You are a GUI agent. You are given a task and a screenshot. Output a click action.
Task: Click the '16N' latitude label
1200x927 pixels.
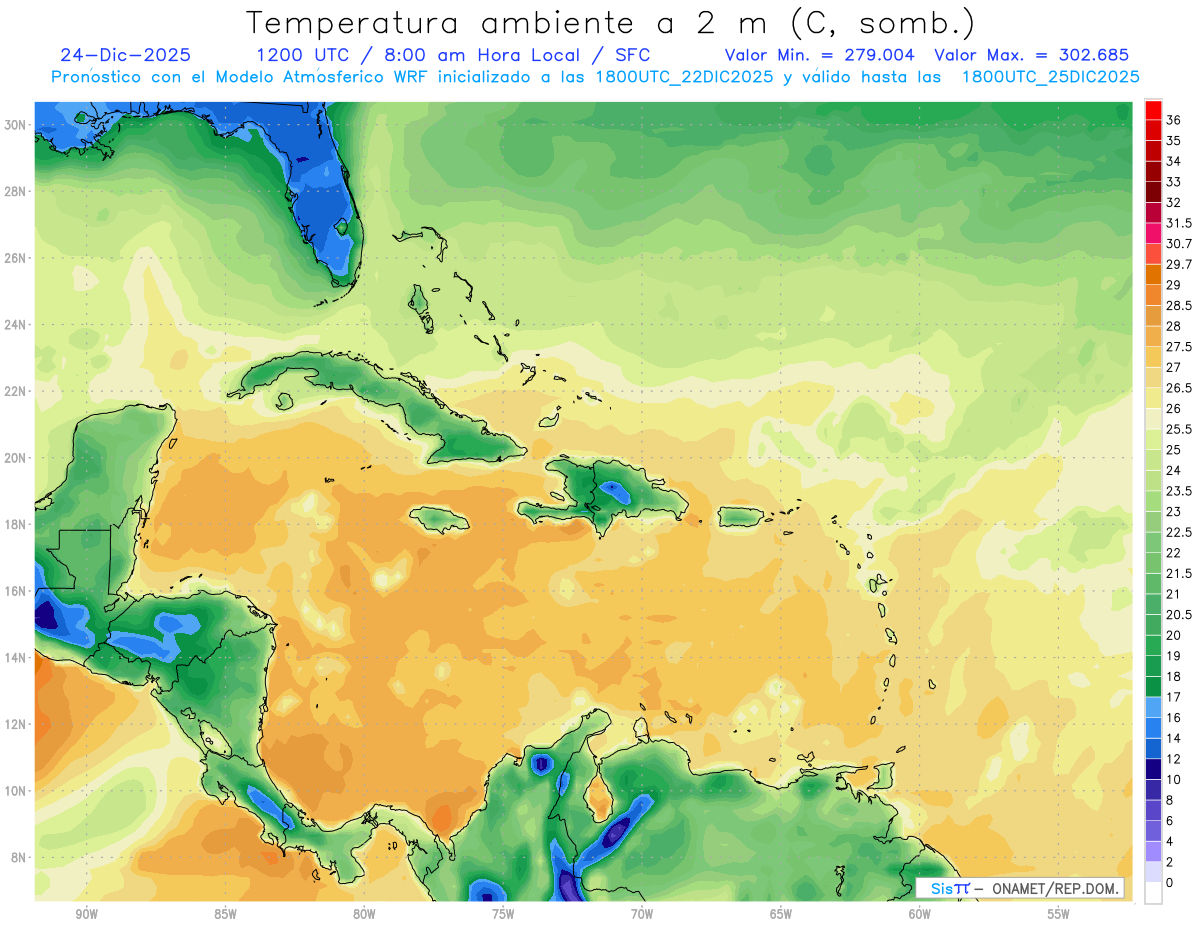17,591
